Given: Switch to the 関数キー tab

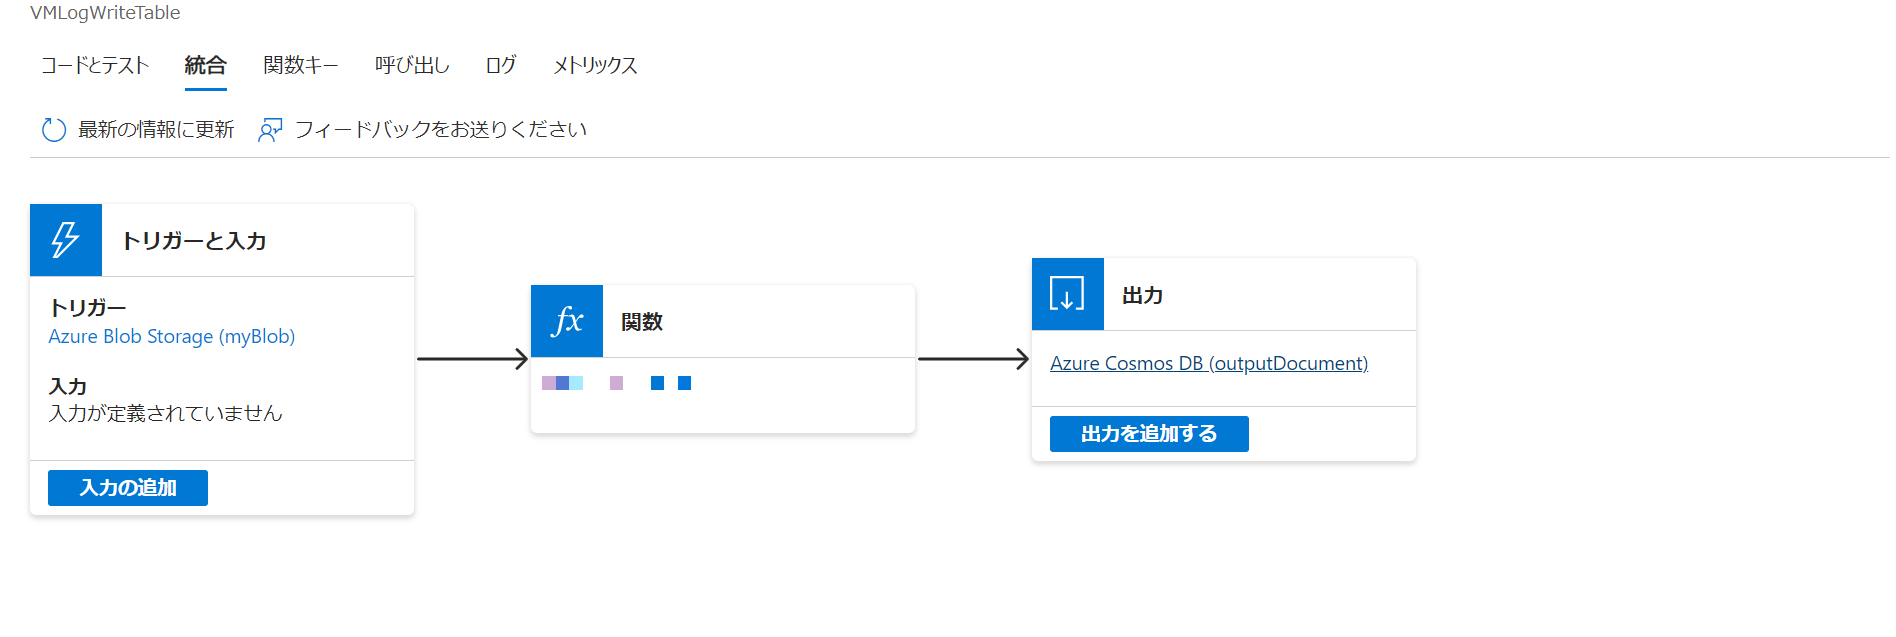Looking at the screenshot, I should pyautogui.click(x=301, y=65).
